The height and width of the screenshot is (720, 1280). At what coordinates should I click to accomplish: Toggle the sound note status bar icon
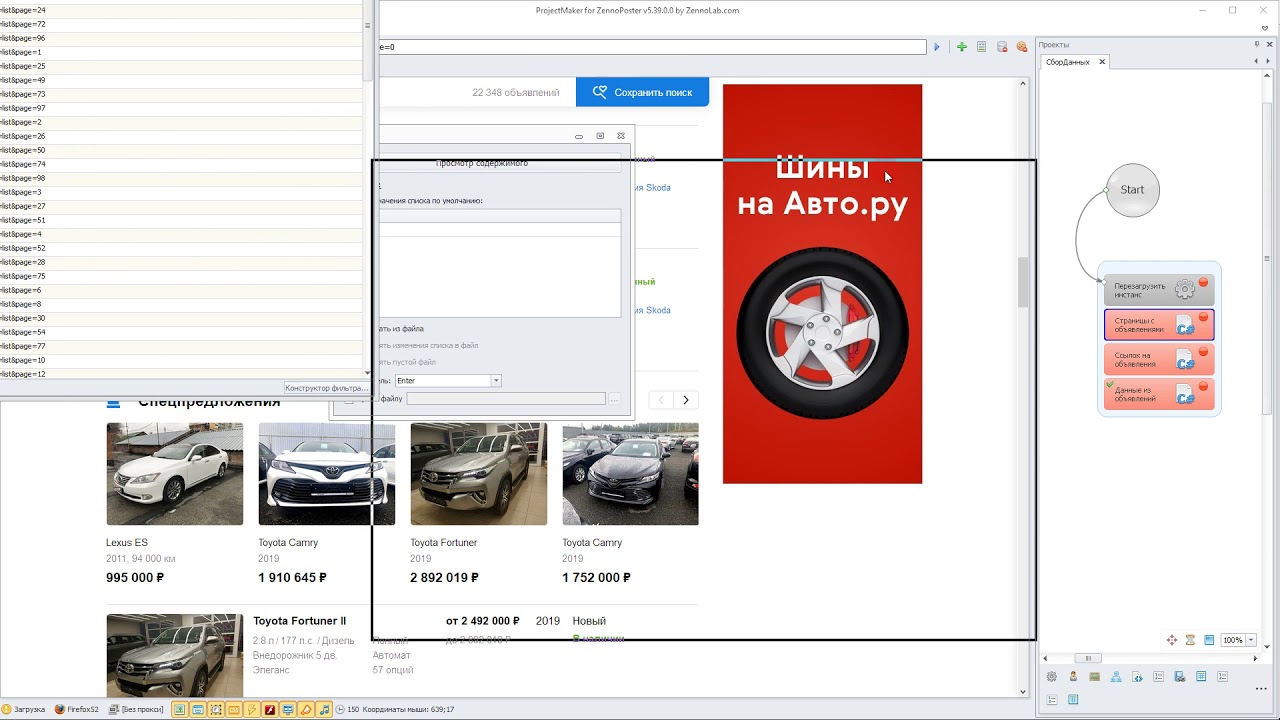coord(324,710)
